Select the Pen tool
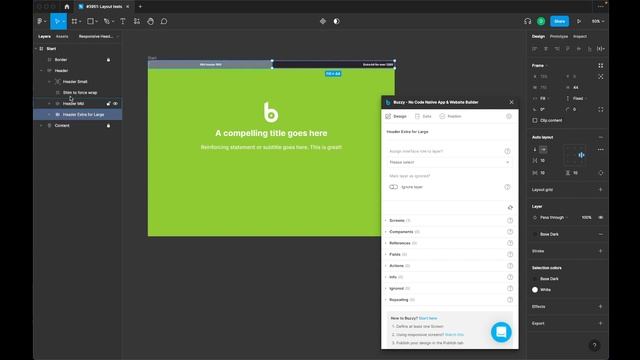The height and width of the screenshot is (360, 640). (x=107, y=21)
